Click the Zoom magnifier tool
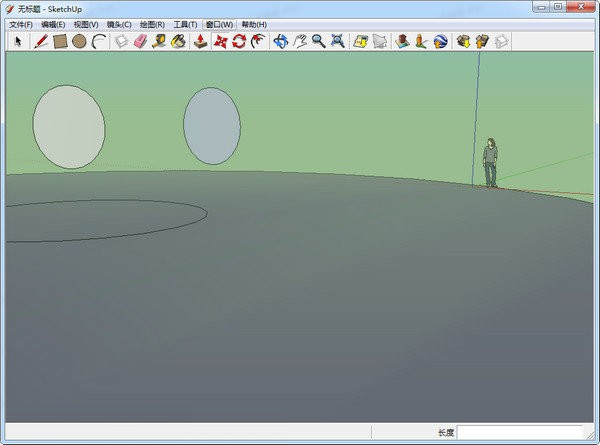This screenshot has width=600, height=445. click(x=319, y=41)
